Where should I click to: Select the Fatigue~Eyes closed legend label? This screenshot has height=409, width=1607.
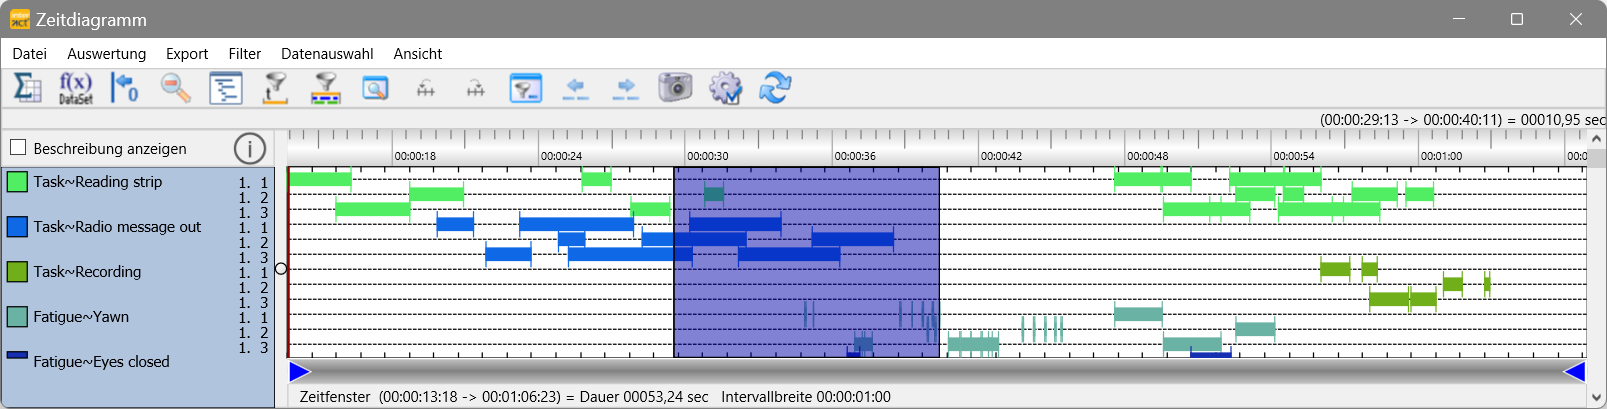101,362
